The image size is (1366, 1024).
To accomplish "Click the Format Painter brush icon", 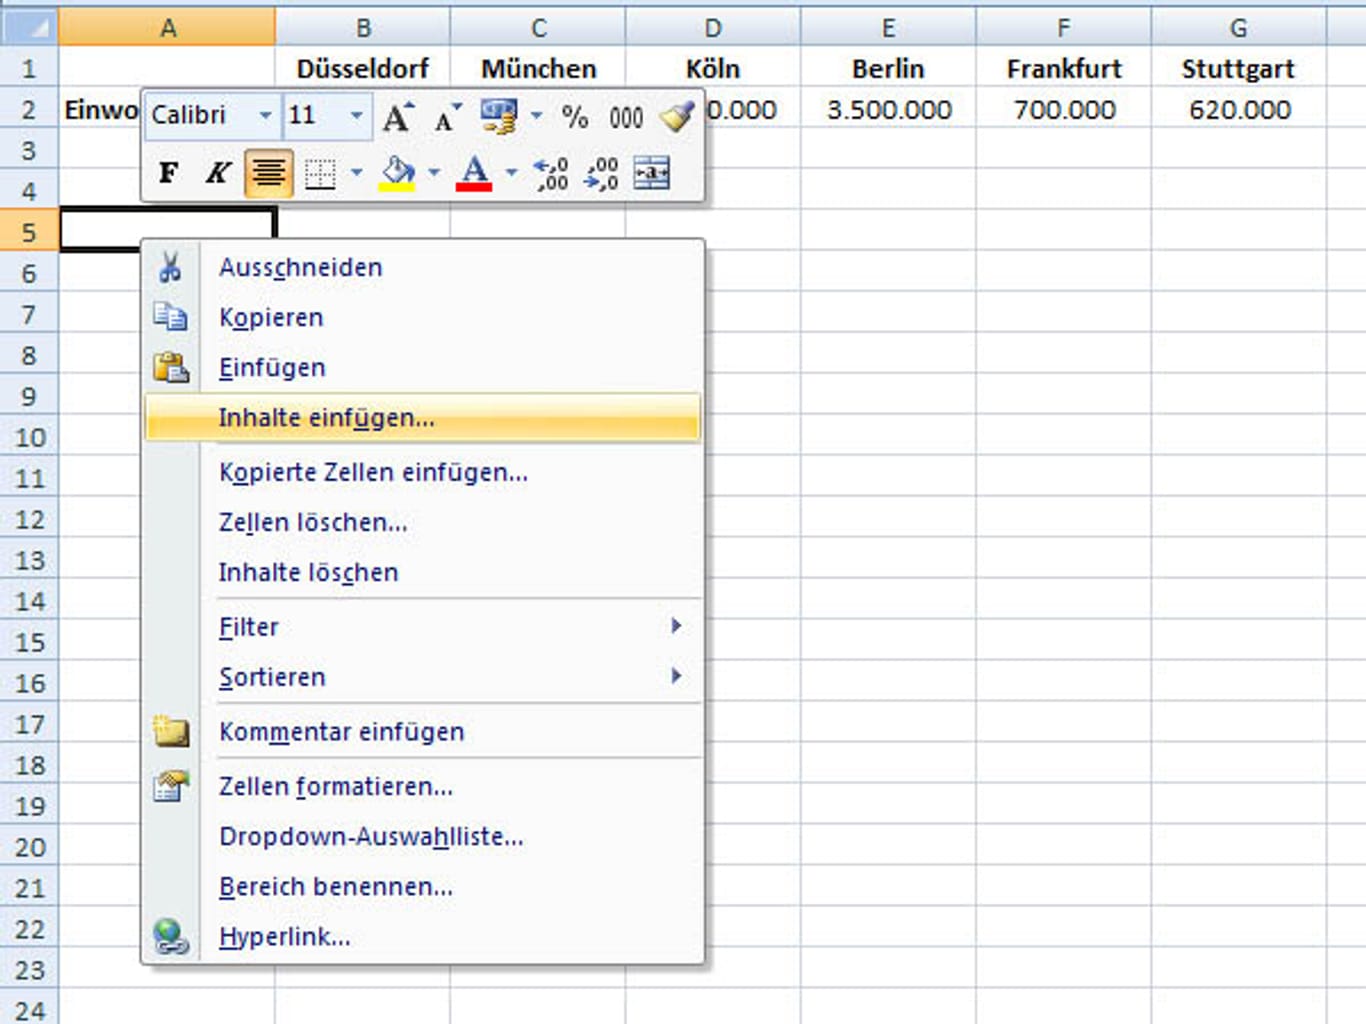I will tap(677, 117).
